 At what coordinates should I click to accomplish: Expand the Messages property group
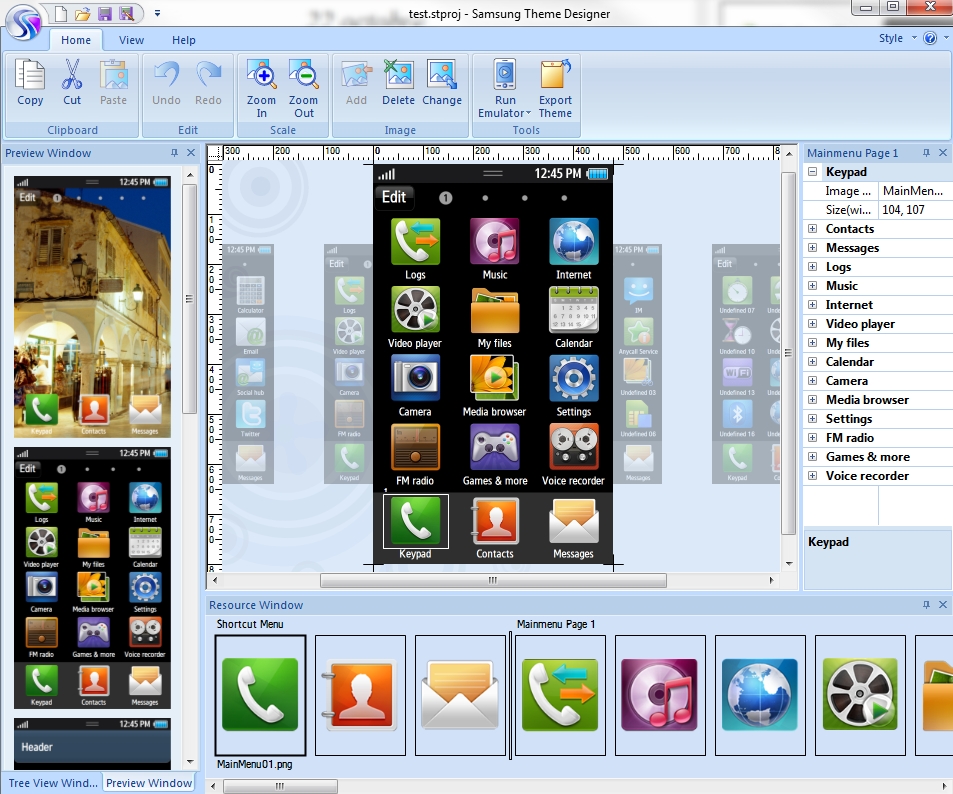[812, 247]
